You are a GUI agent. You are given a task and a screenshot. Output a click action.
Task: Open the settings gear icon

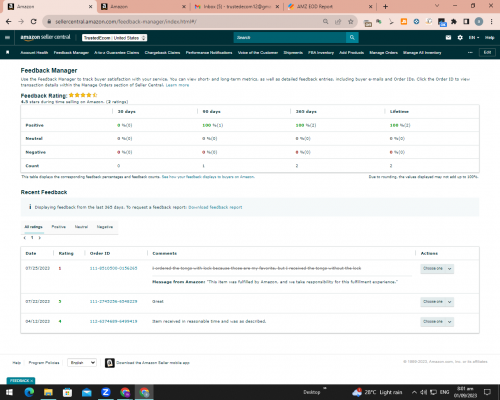(460, 37)
